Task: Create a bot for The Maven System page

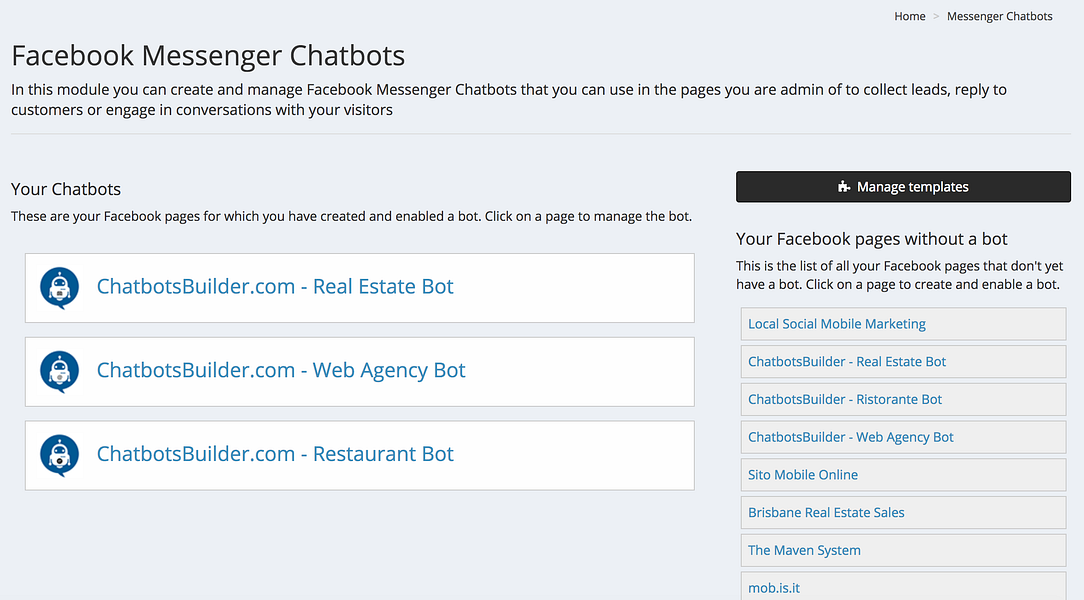Action: click(804, 550)
